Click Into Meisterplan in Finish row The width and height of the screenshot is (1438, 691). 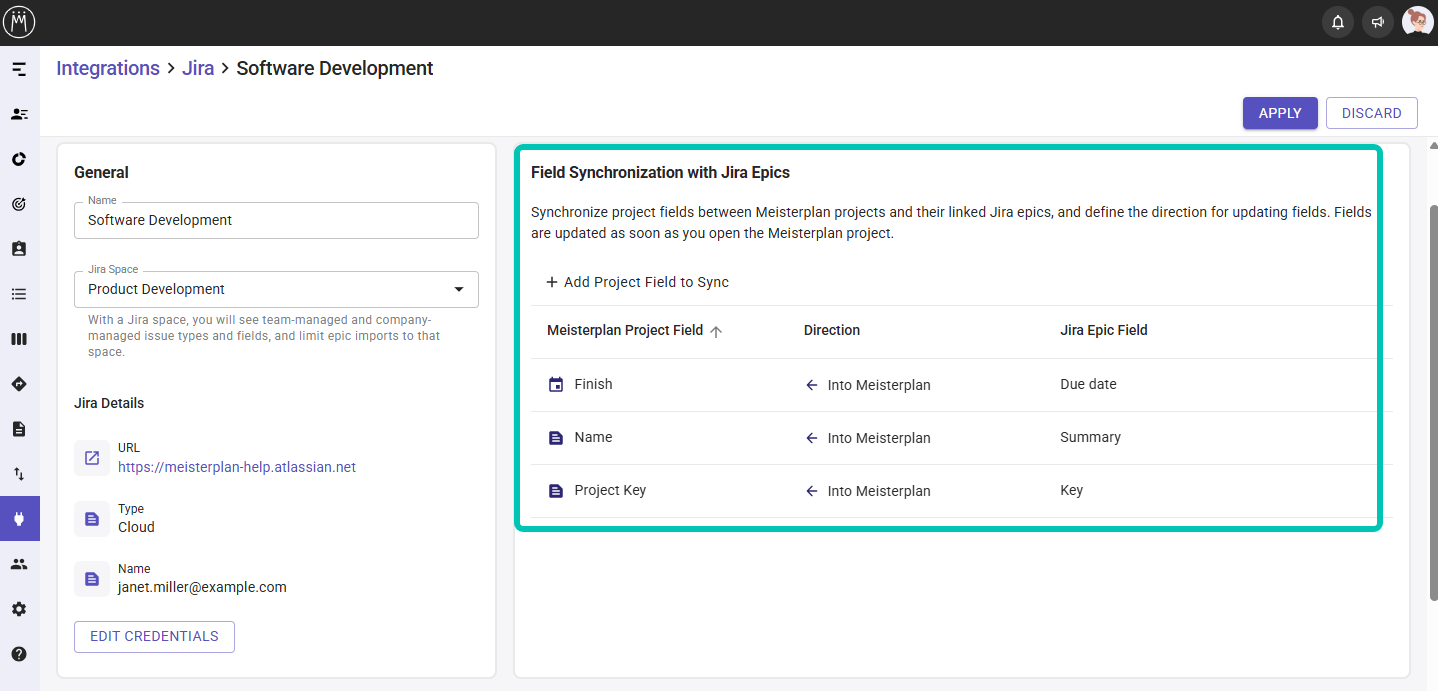pos(879,385)
